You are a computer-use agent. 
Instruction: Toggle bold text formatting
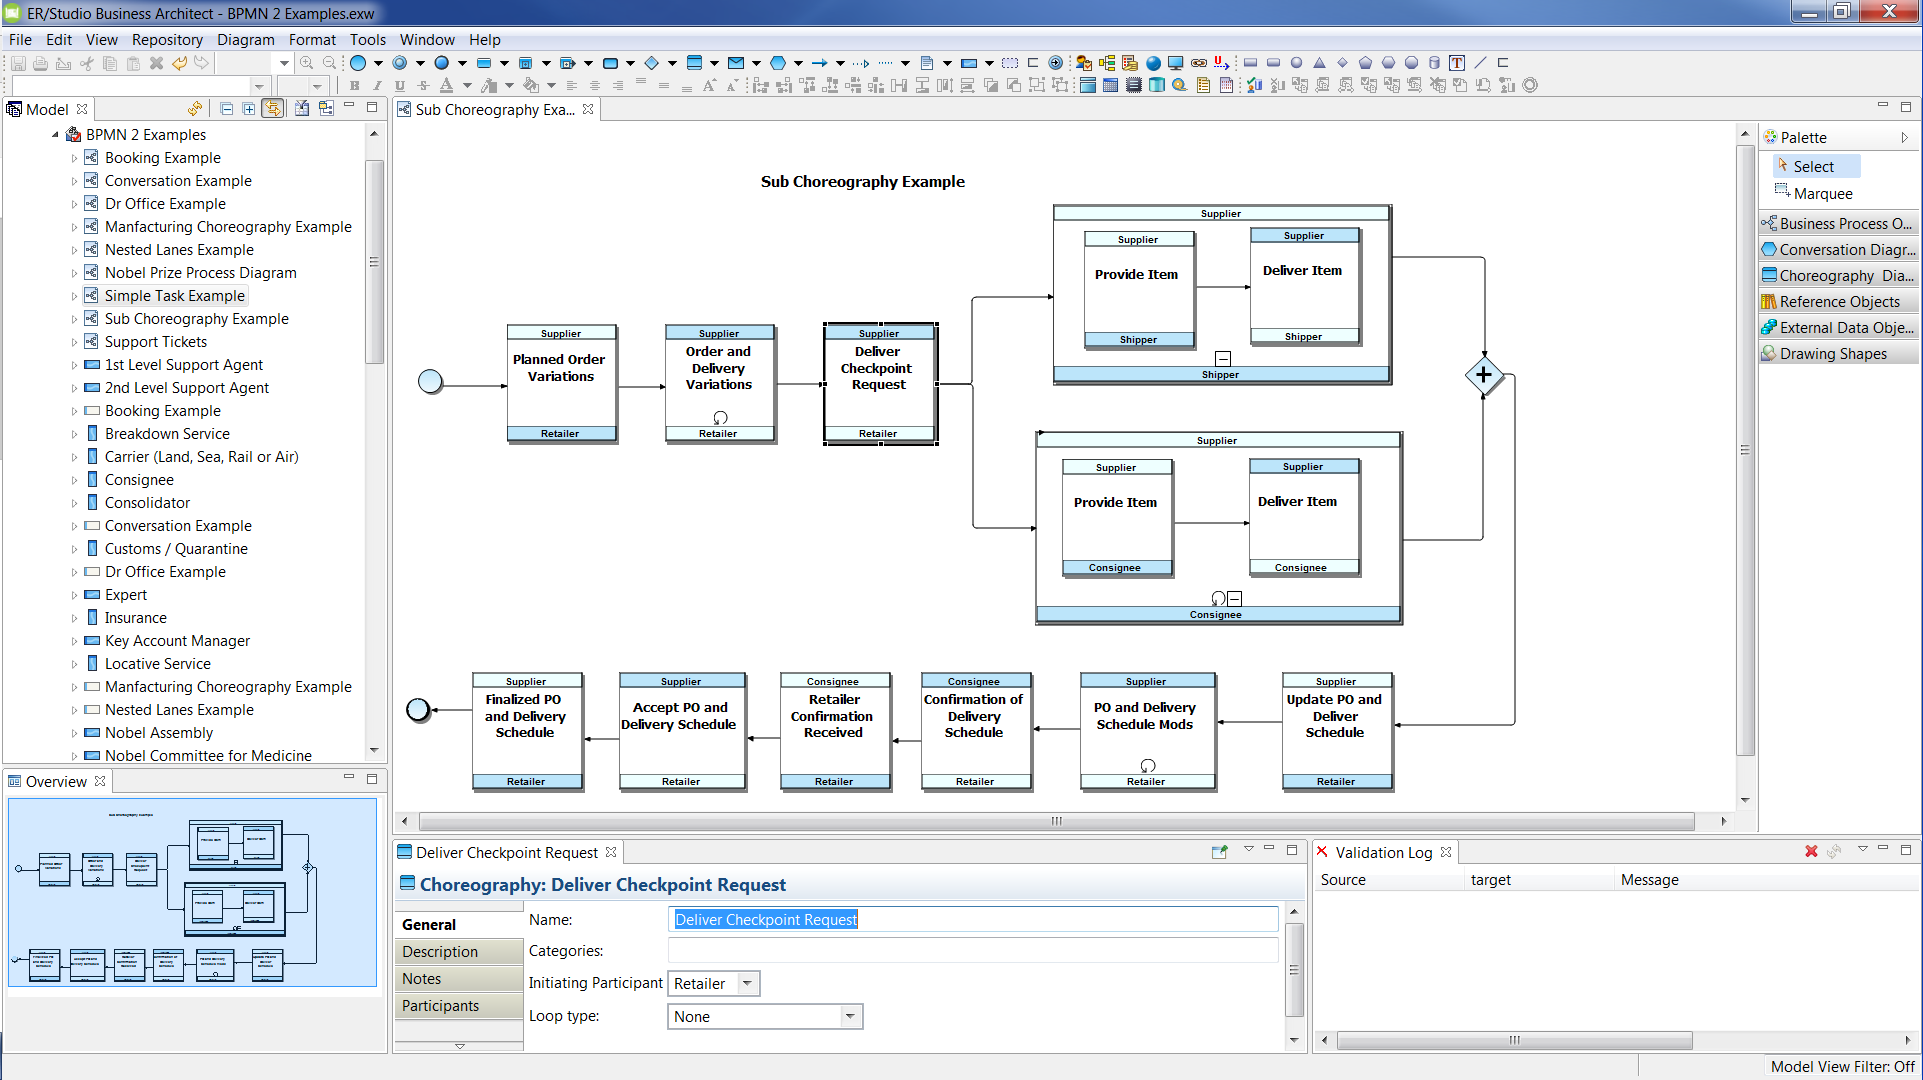click(355, 85)
